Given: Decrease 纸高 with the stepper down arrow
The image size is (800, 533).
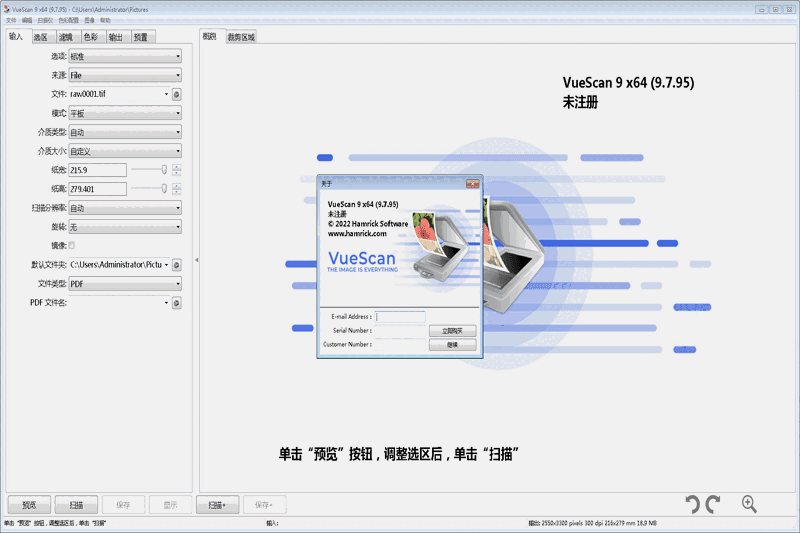Looking at the screenshot, I should coord(177,192).
